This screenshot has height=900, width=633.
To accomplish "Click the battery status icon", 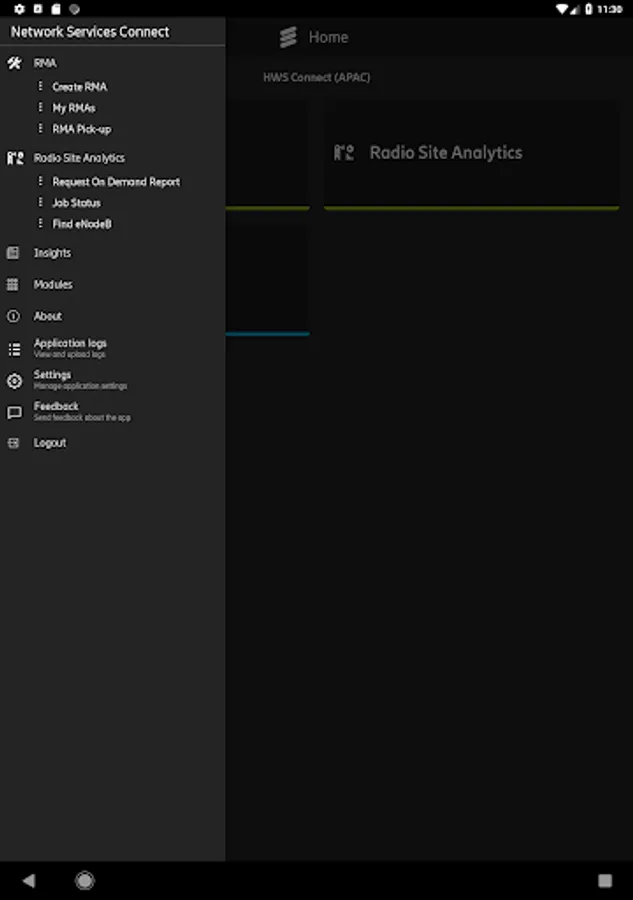I will coord(589,9).
